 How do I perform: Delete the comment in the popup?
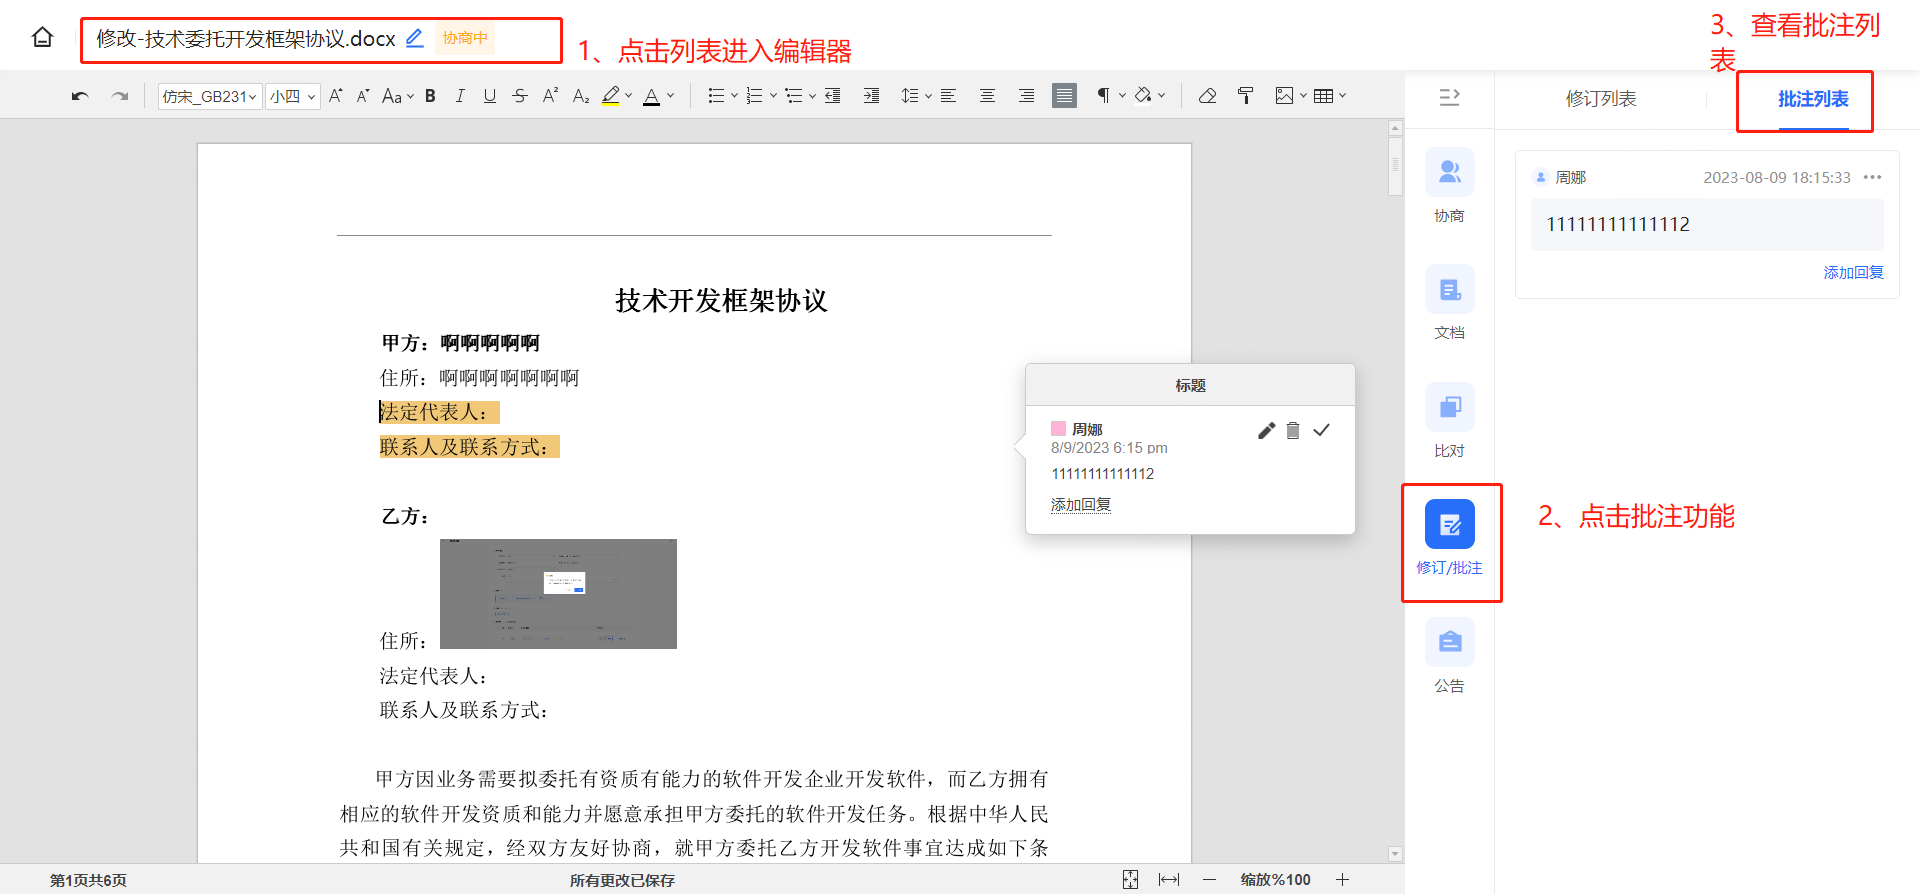click(1293, 430)
